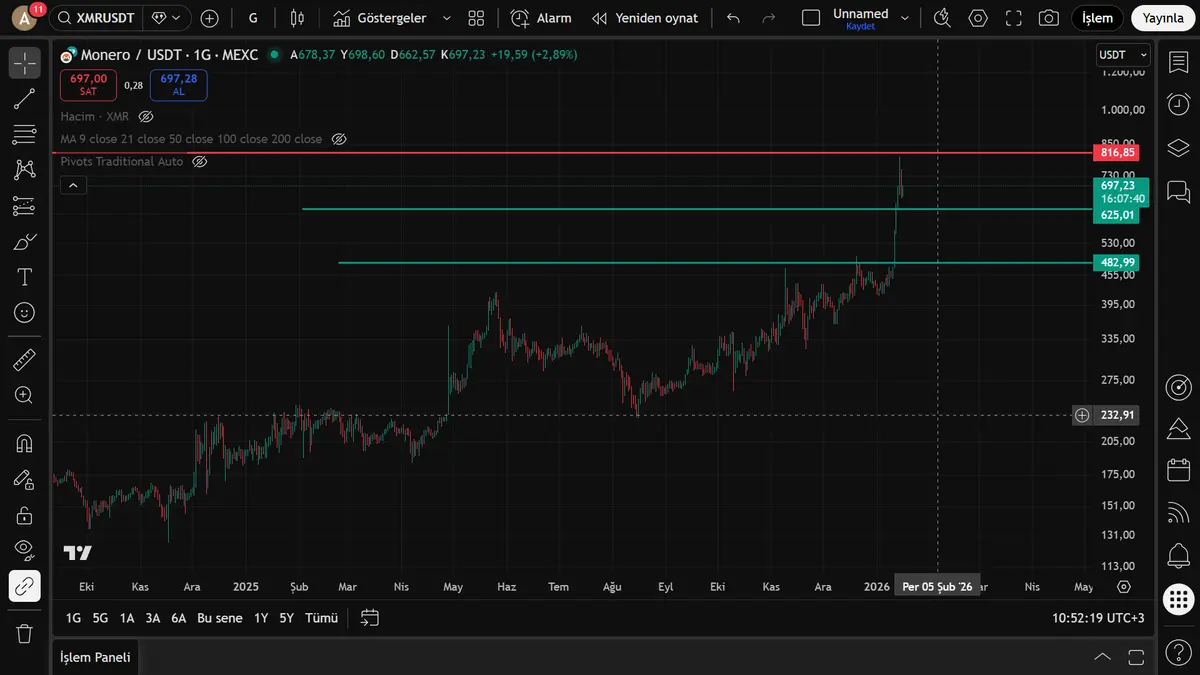Screen dimensions: 1200x675
Task: Open the candlestick chart type selector
Action: [296, 18]
